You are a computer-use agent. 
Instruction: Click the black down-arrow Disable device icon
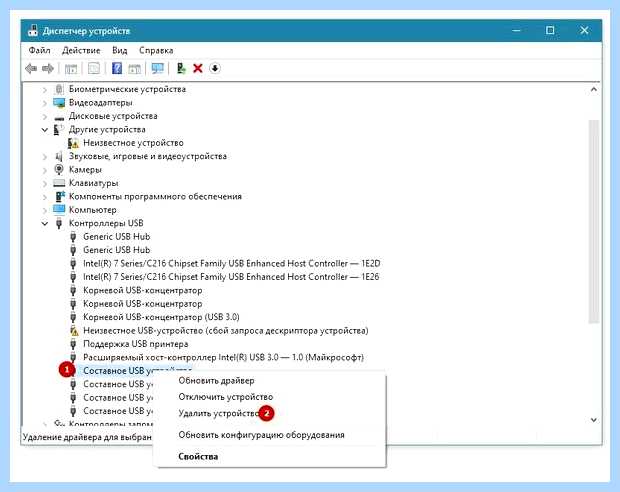pos(215,68)
